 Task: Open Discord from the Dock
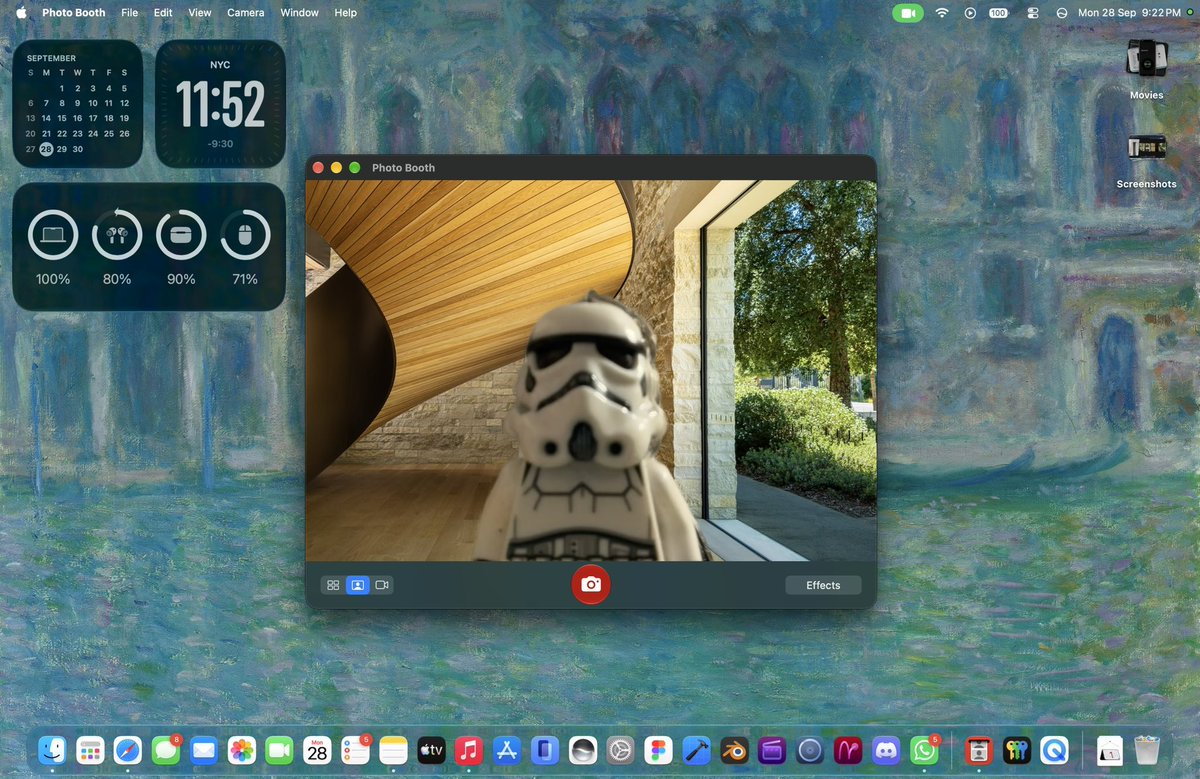click(885, 750)
